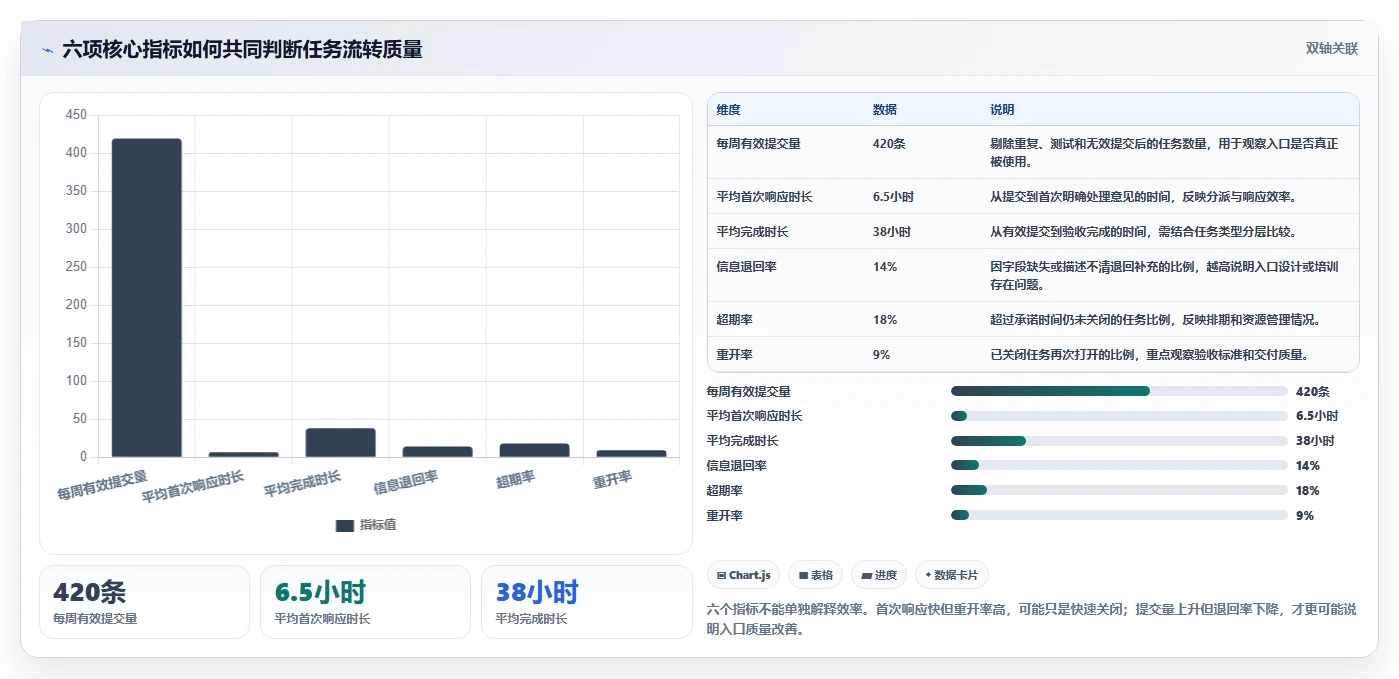Click the Chart.js chip

(x=743, y=575)
